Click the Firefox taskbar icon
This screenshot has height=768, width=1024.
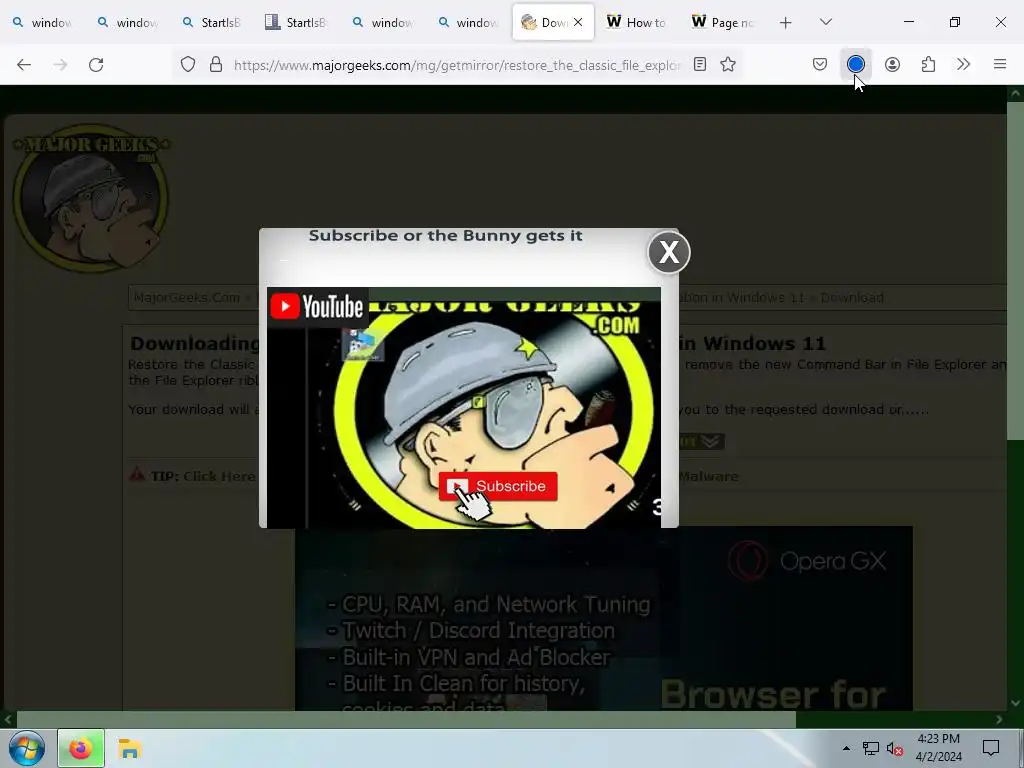point(81,748)
